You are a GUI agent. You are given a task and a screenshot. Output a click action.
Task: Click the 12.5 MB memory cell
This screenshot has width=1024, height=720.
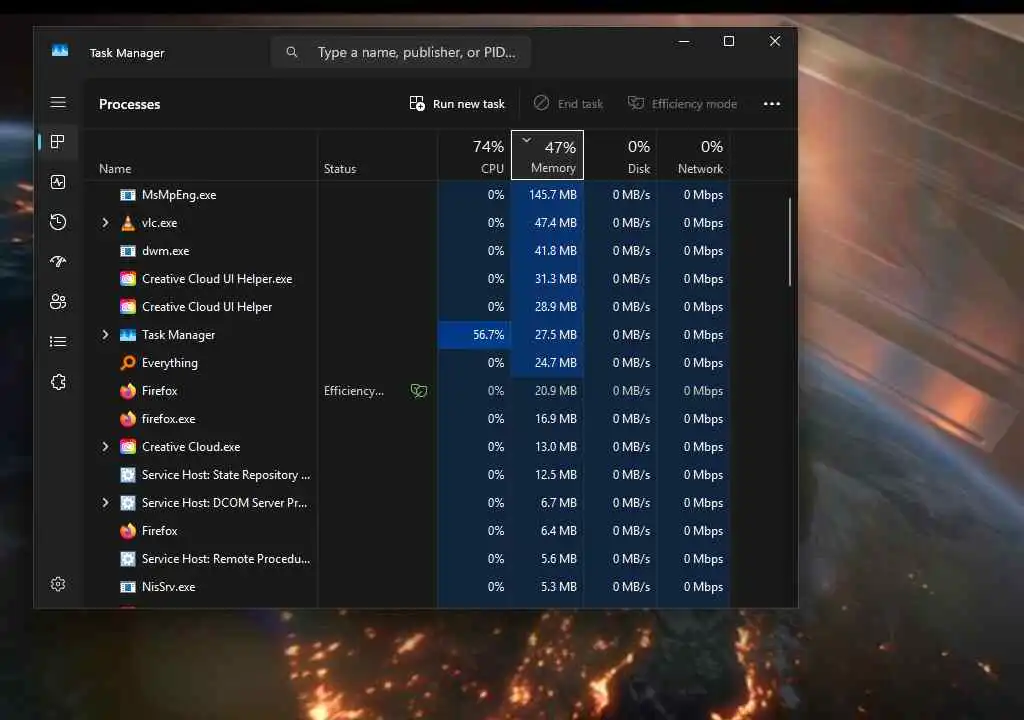coord(547,475)
